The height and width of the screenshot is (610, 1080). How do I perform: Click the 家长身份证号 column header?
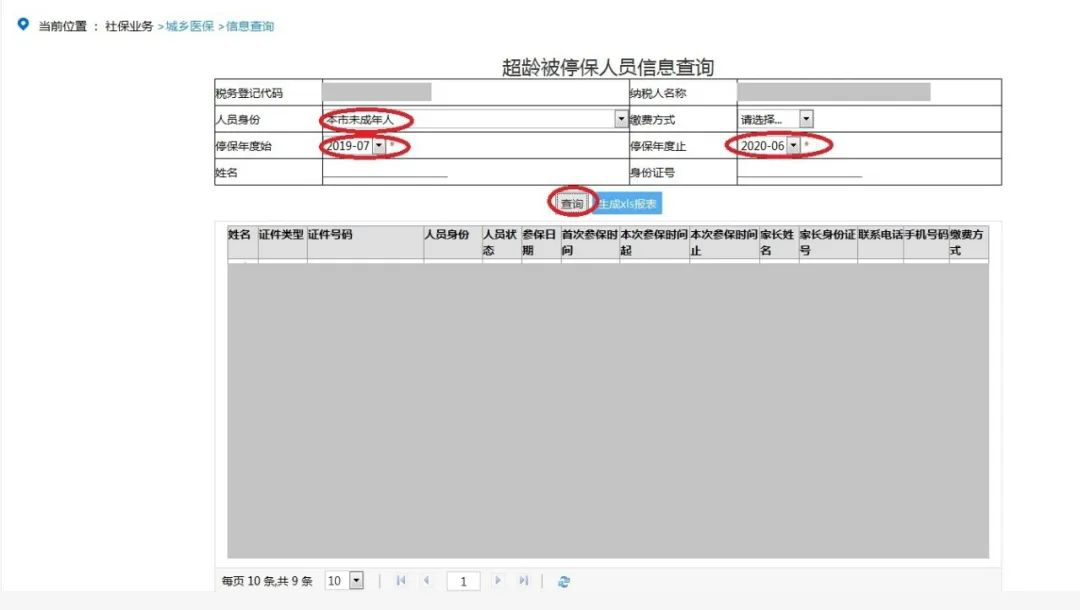point(828,242)
